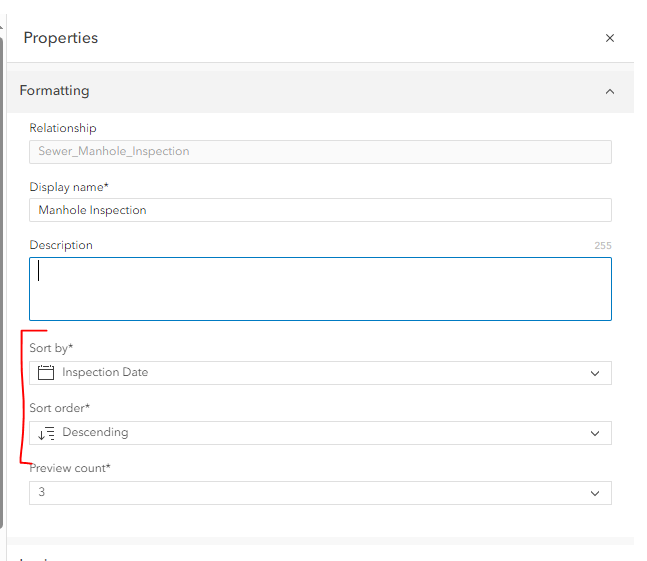Viewport: 647px width, 561px height.
Task: Click the descending sort order icon
Action: (46, 433)
